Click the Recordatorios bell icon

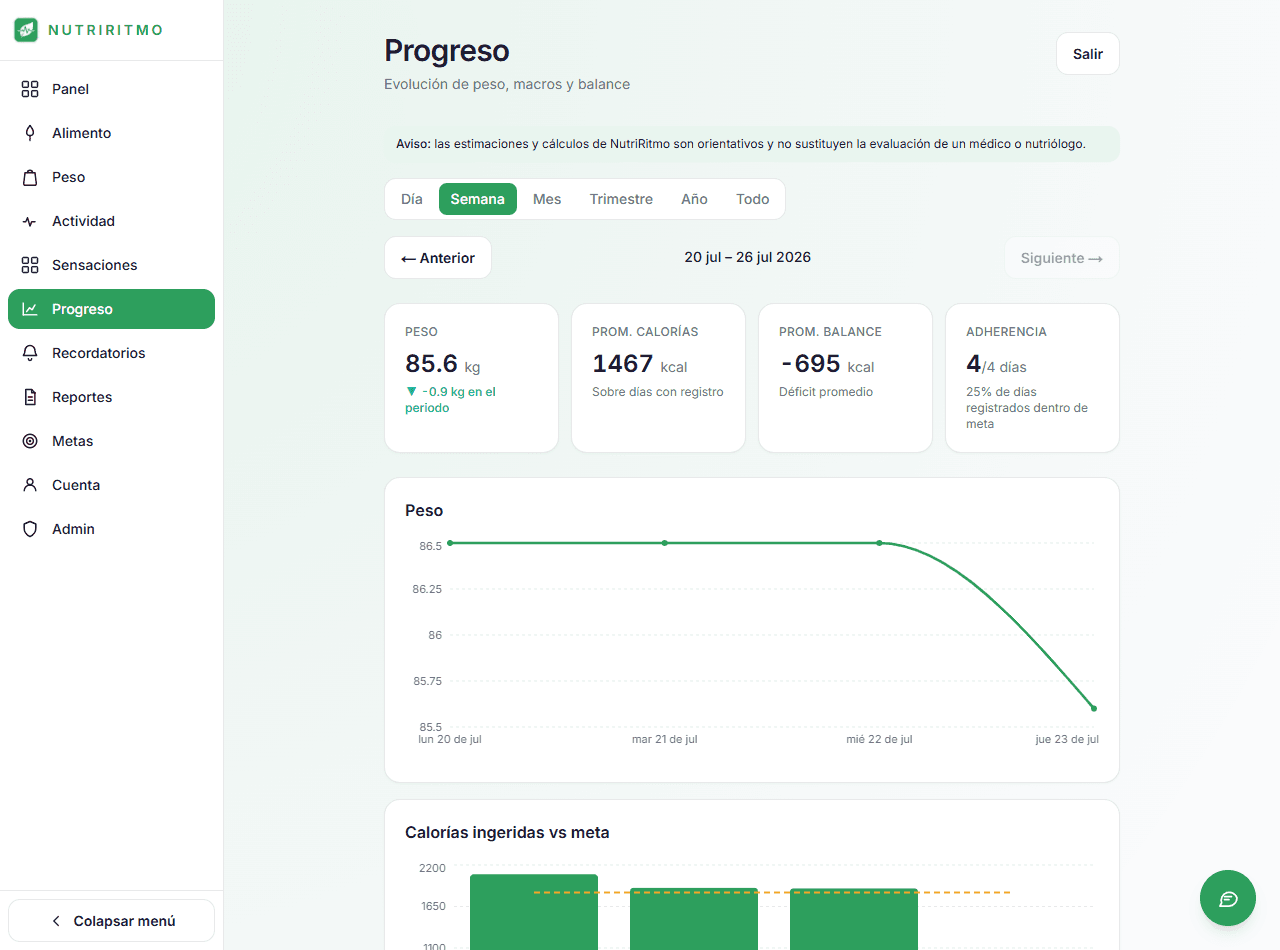click(30, 353)
